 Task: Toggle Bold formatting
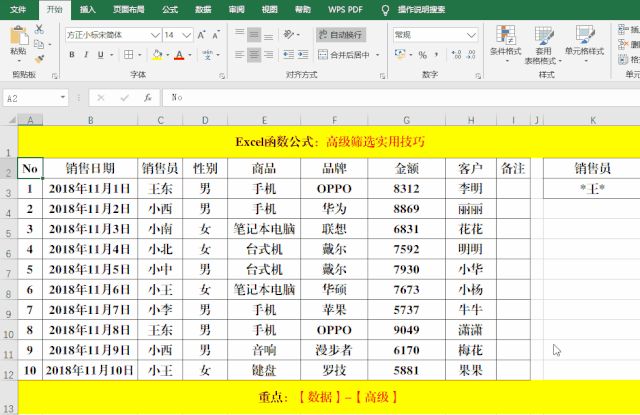[x=73, y=55]
